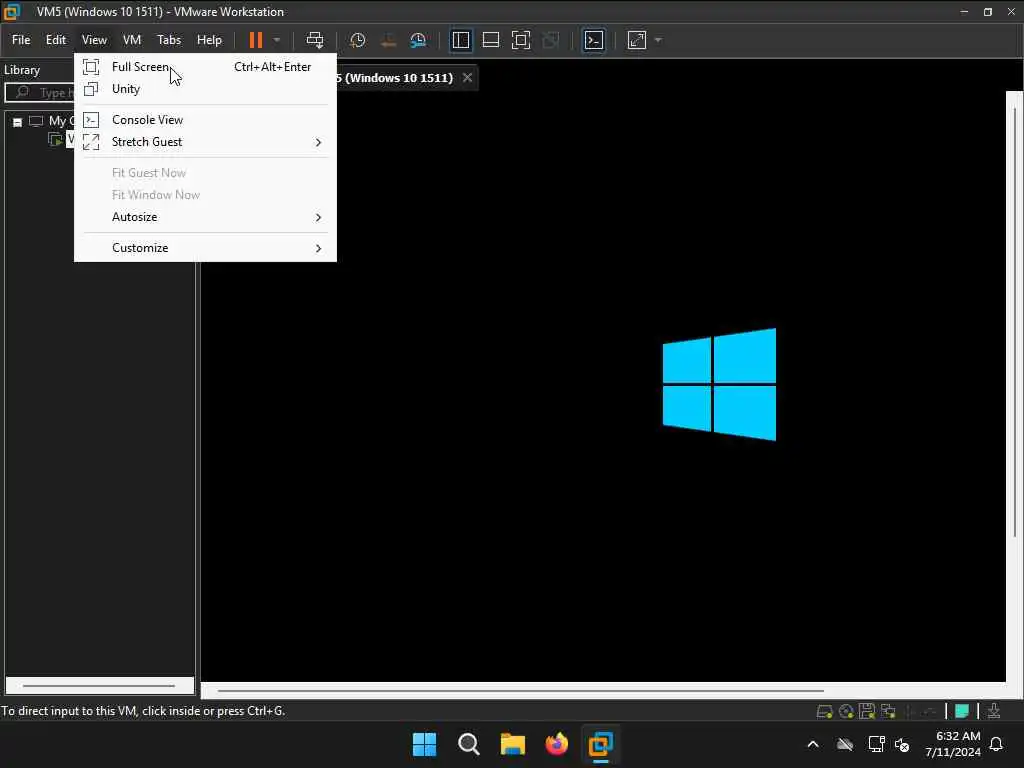Image resolution: width=1024 pixels, height=768 pixels.
Task: Click the VM console horizontal scrollbar
Action: (520, 690)
